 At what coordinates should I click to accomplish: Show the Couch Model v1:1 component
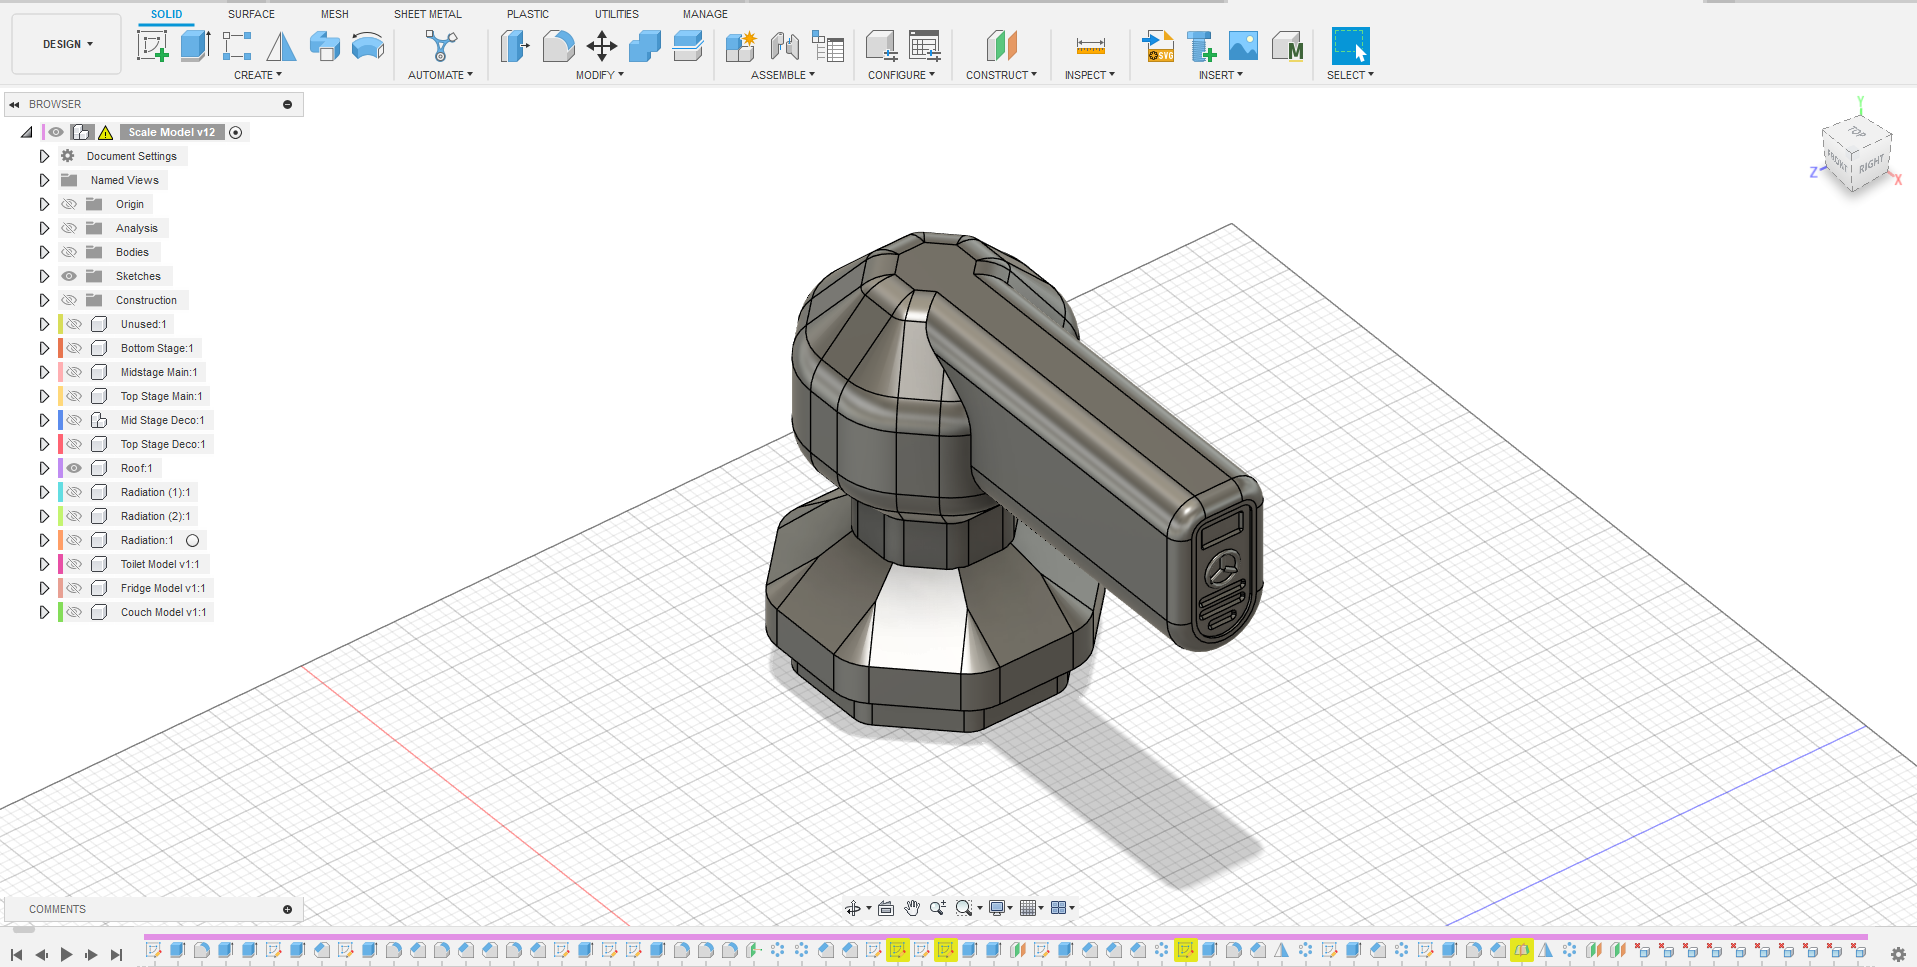click(x=74, y=612)
